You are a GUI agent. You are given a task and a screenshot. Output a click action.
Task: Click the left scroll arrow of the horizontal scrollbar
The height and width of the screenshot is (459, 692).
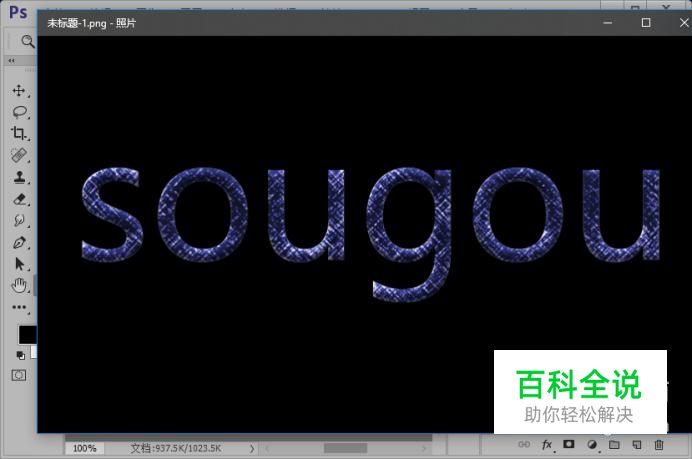[267, 448]
